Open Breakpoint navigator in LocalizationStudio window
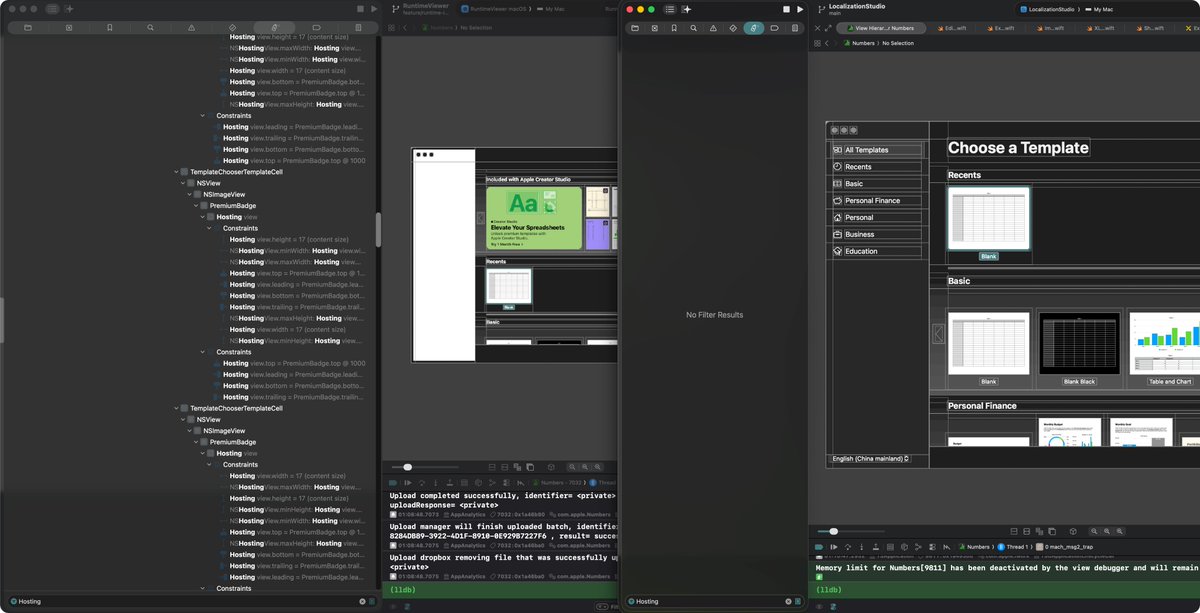Screen dimensions: 1200x613 point(775,28)
